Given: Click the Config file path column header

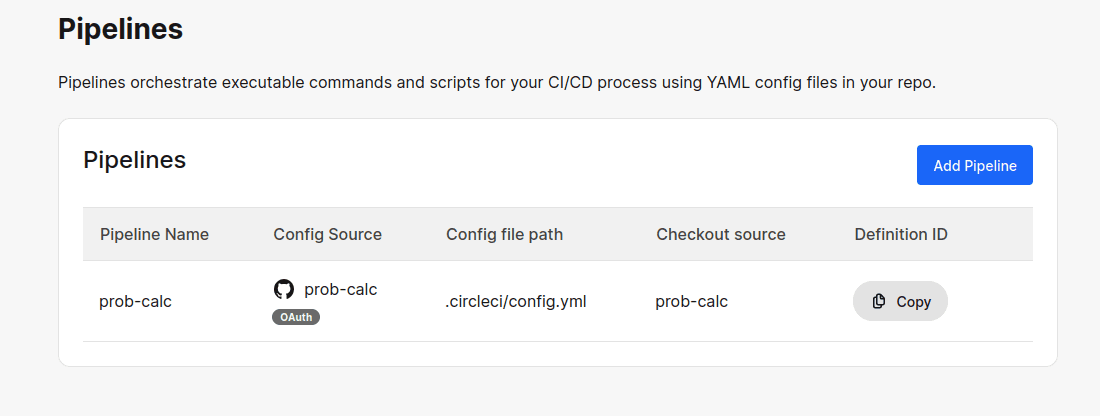Looking at the screenshot, I should [504, 234].
